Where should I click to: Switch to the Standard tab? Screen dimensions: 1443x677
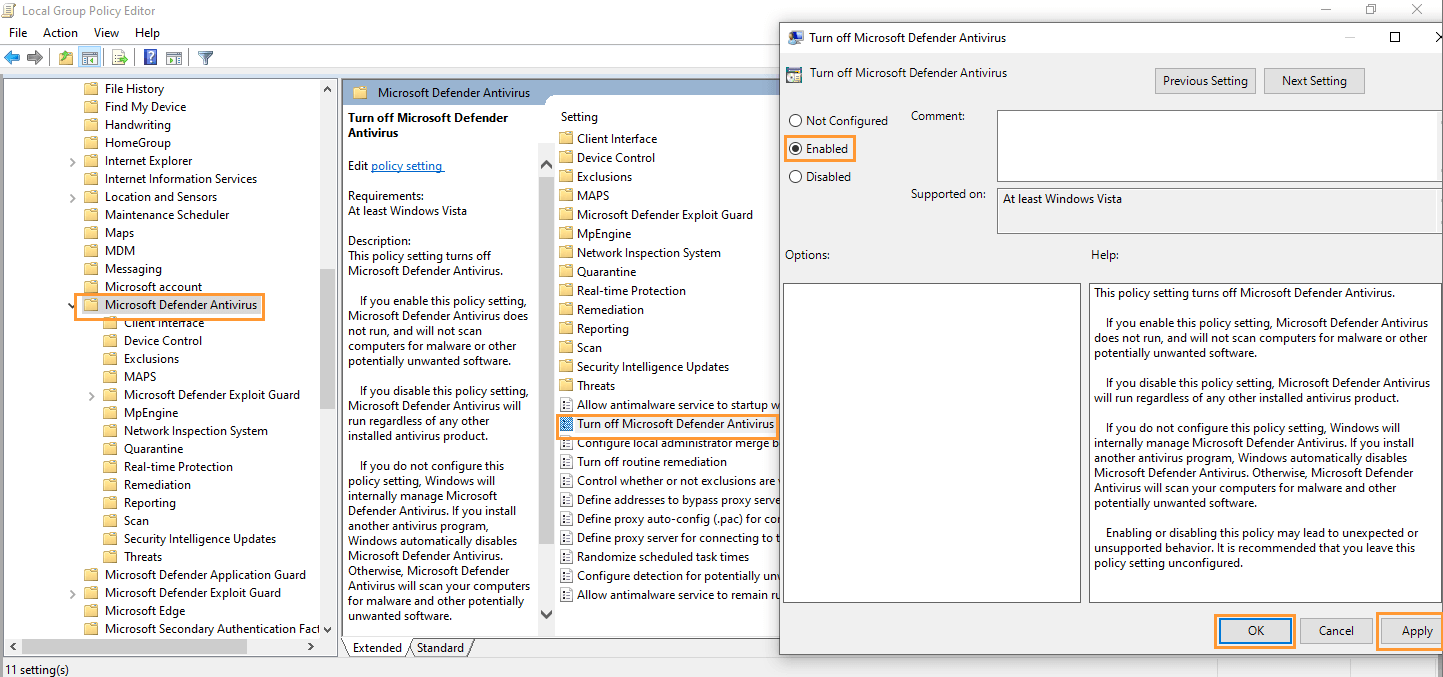(x=440, y=648)
